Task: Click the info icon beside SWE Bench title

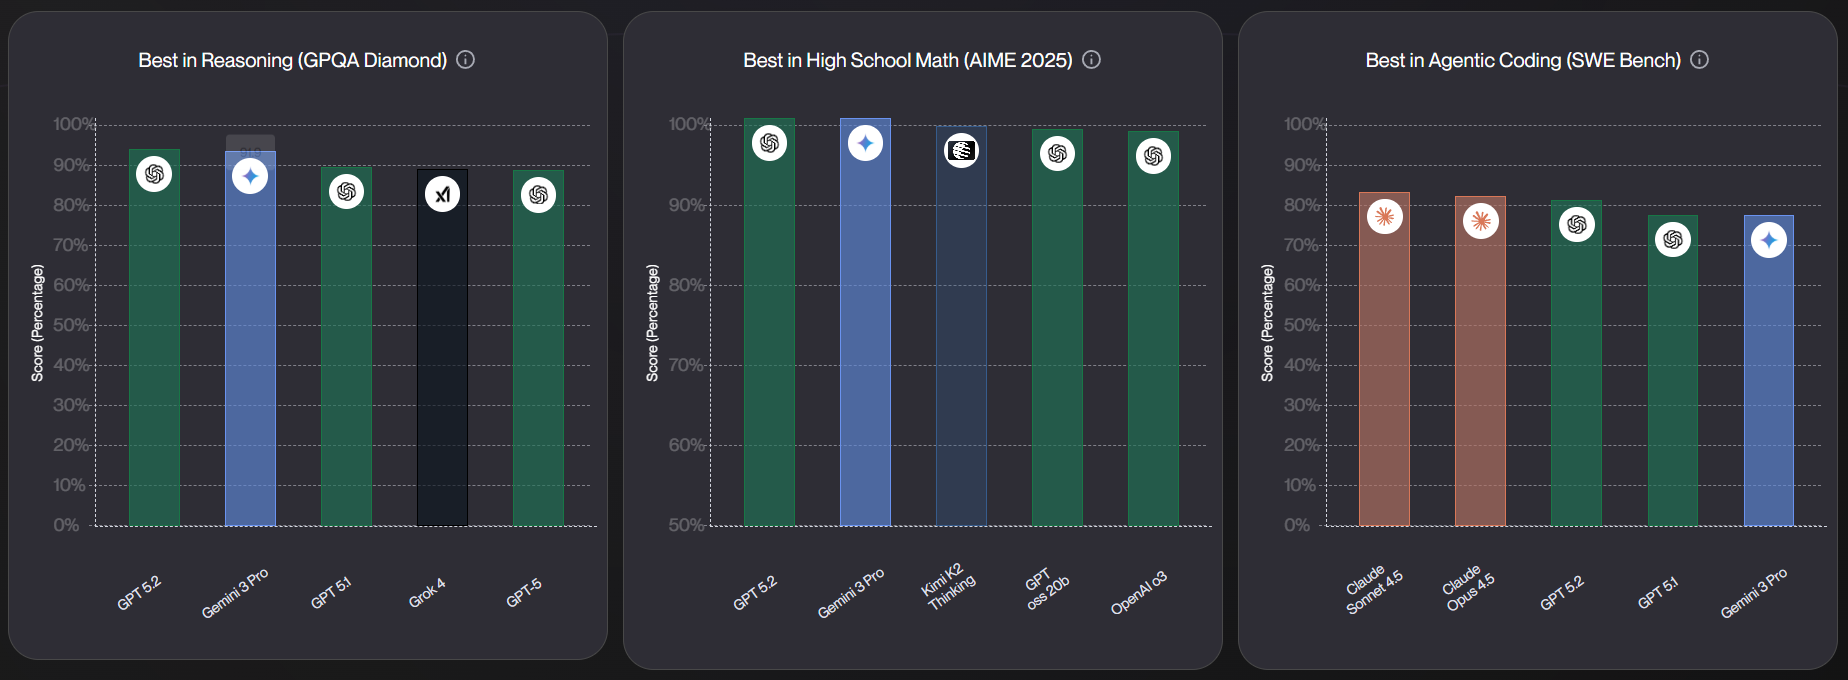Action: click(x=1700, y=60)
